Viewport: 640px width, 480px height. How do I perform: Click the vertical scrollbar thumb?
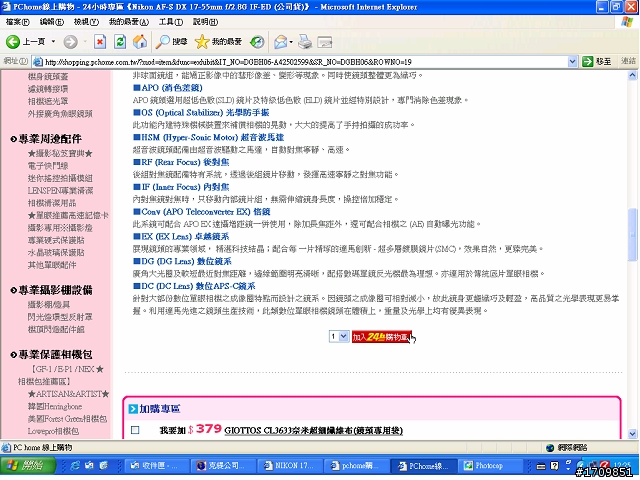coord(632,235)
